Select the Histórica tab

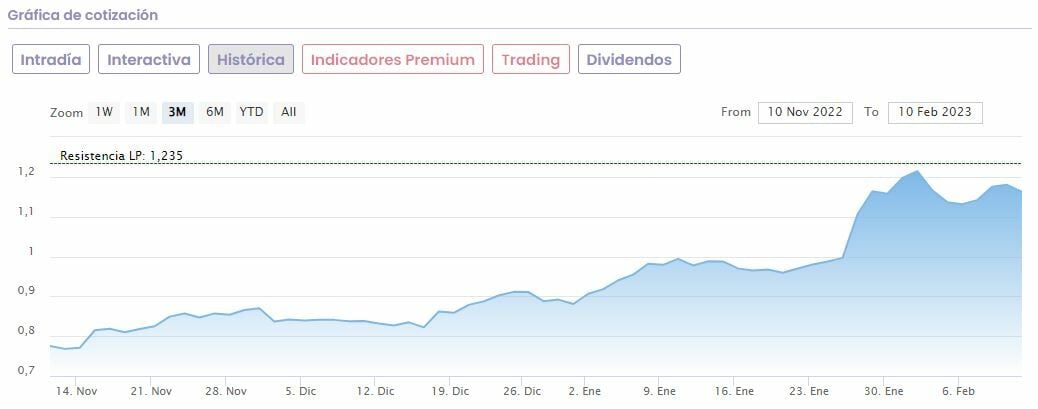coord(251,60)
